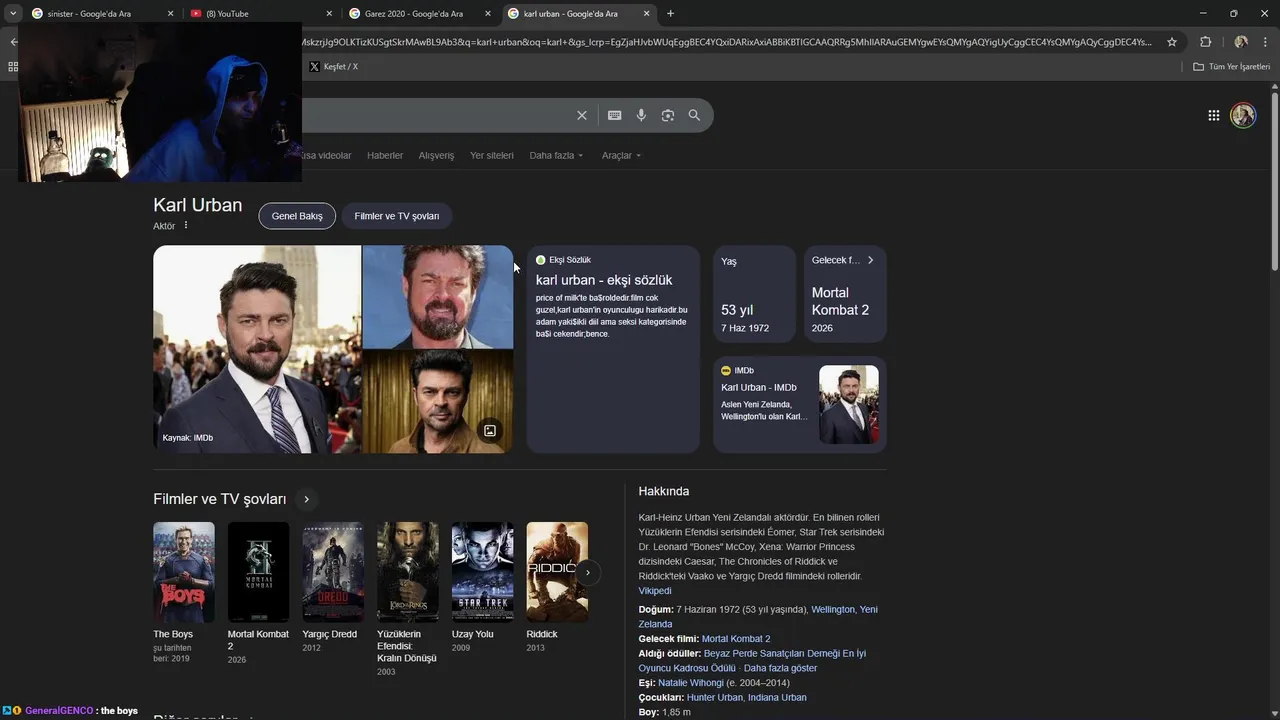Viewport: 1280px width, 720px height.
Task: Select the Alışveriş search filter
Action: click(x=436, y=155)
